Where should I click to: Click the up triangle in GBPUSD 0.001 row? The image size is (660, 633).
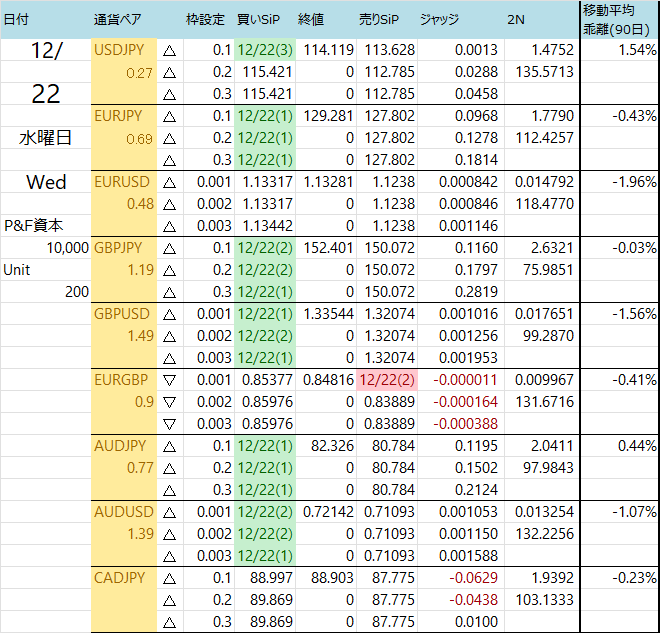(x=169, y=314)
